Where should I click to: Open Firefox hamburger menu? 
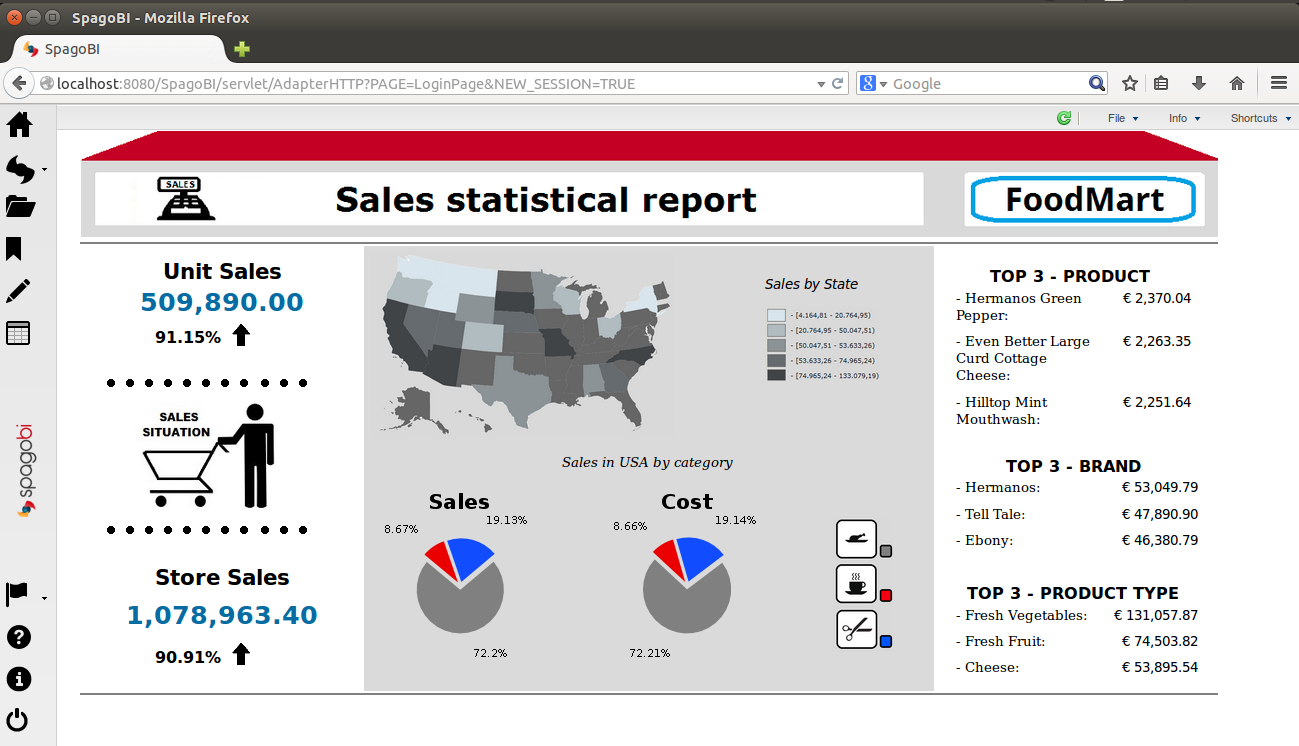tap(1278, 84)
